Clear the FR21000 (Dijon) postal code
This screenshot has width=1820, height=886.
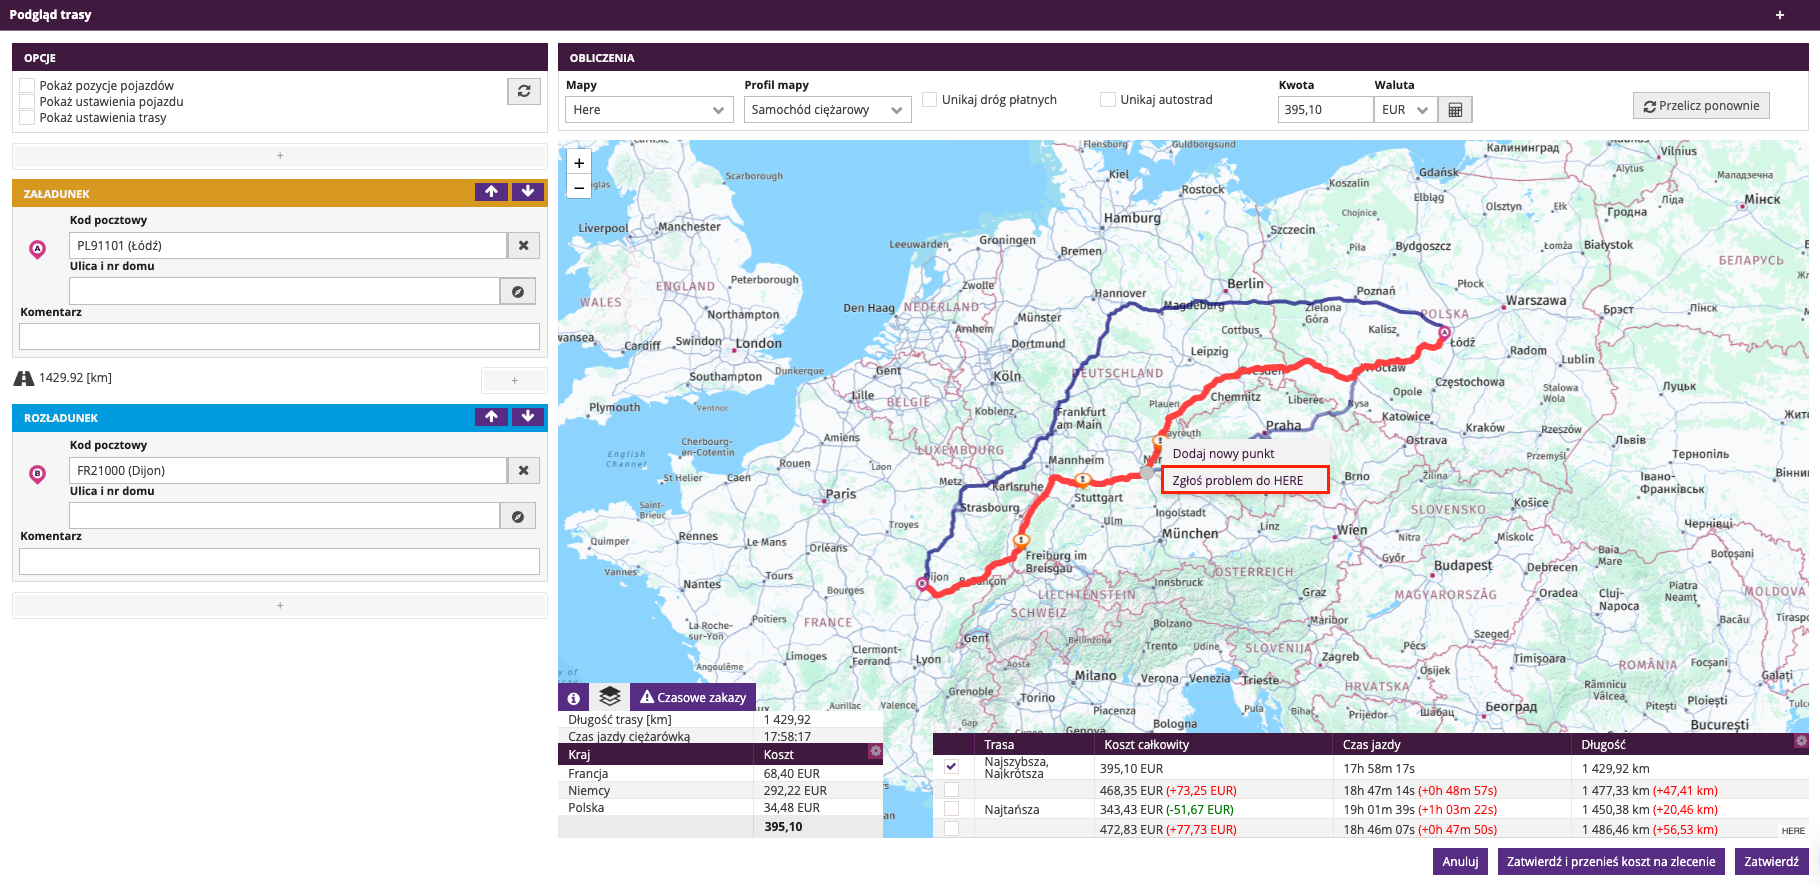tap(523, 470)
